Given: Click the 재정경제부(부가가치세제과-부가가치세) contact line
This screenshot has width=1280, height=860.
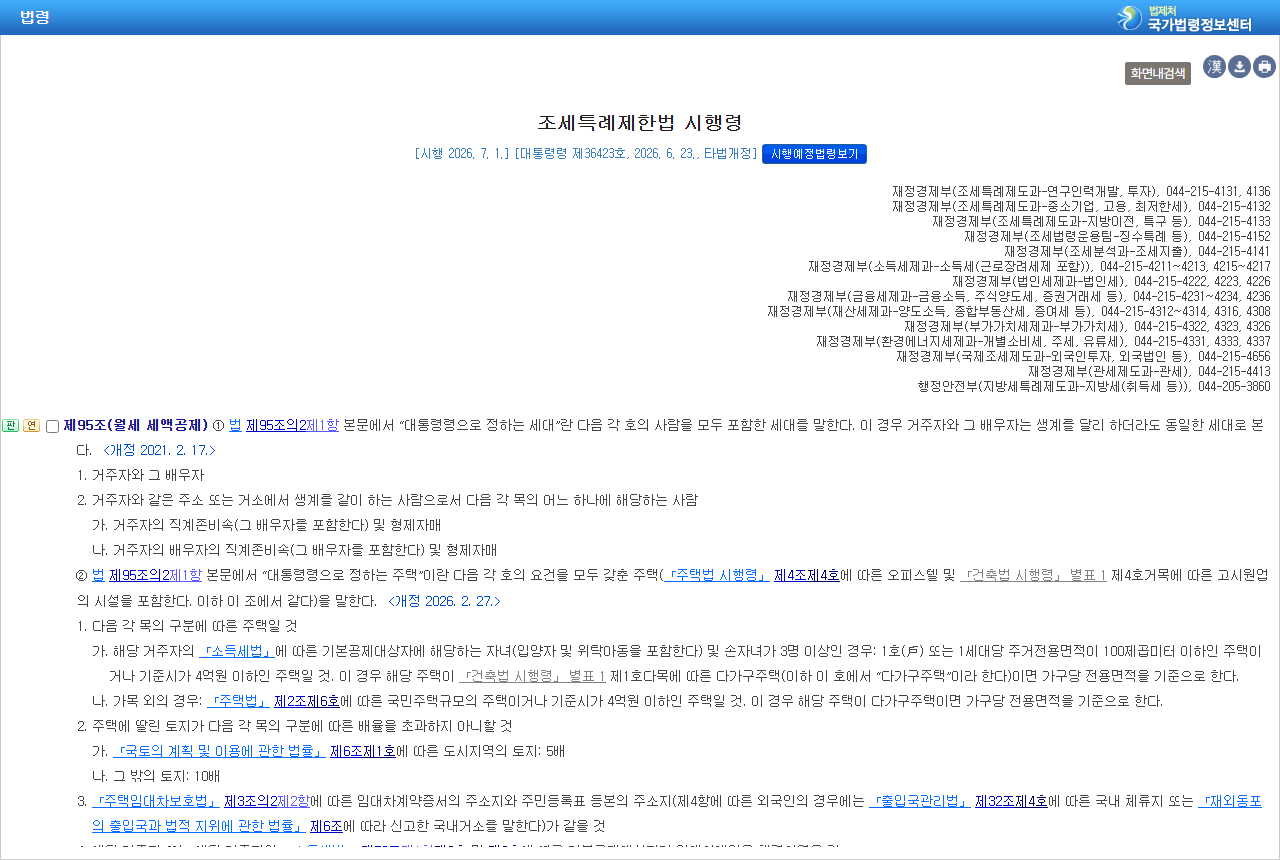Looking at the screenshot, I should click(x=1087, y=326).
